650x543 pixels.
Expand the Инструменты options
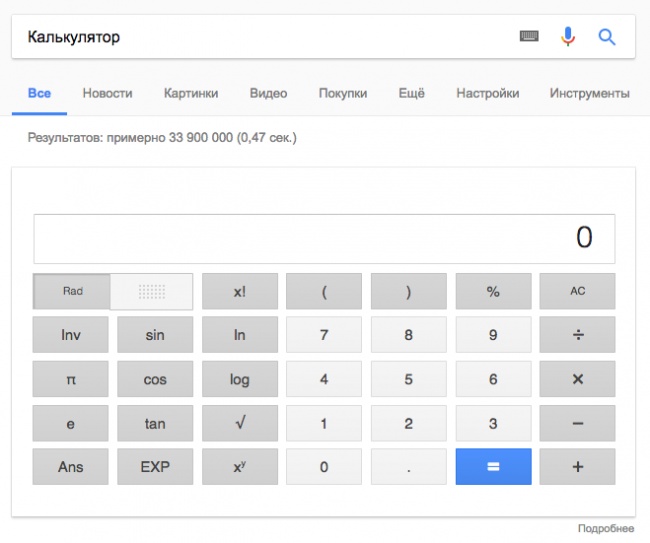coord(589,93)
